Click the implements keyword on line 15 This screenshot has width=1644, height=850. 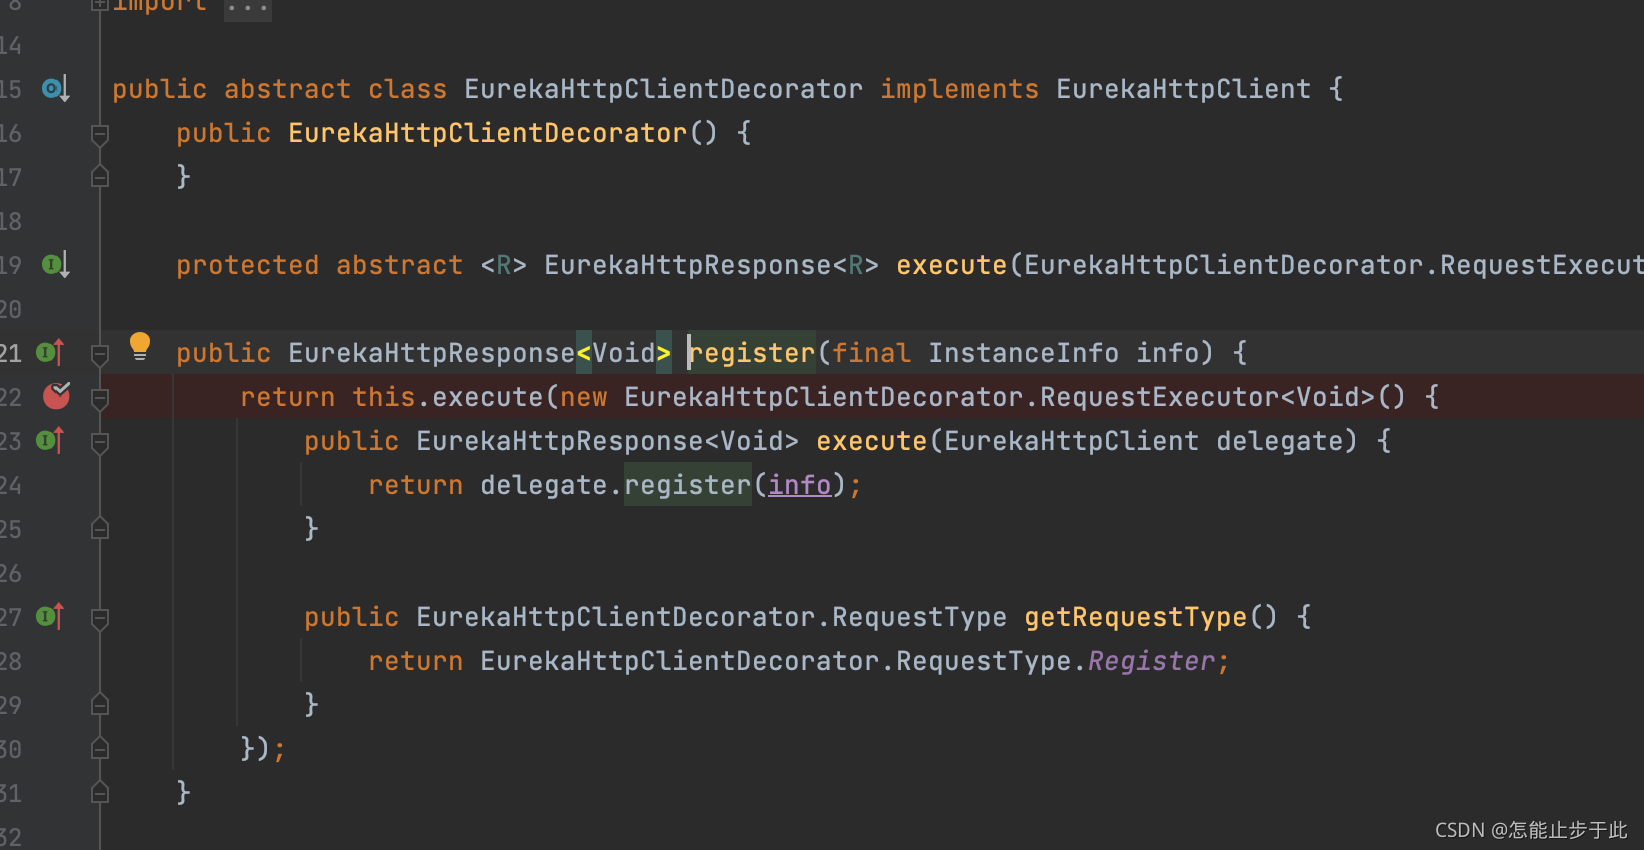click(959, 89)
